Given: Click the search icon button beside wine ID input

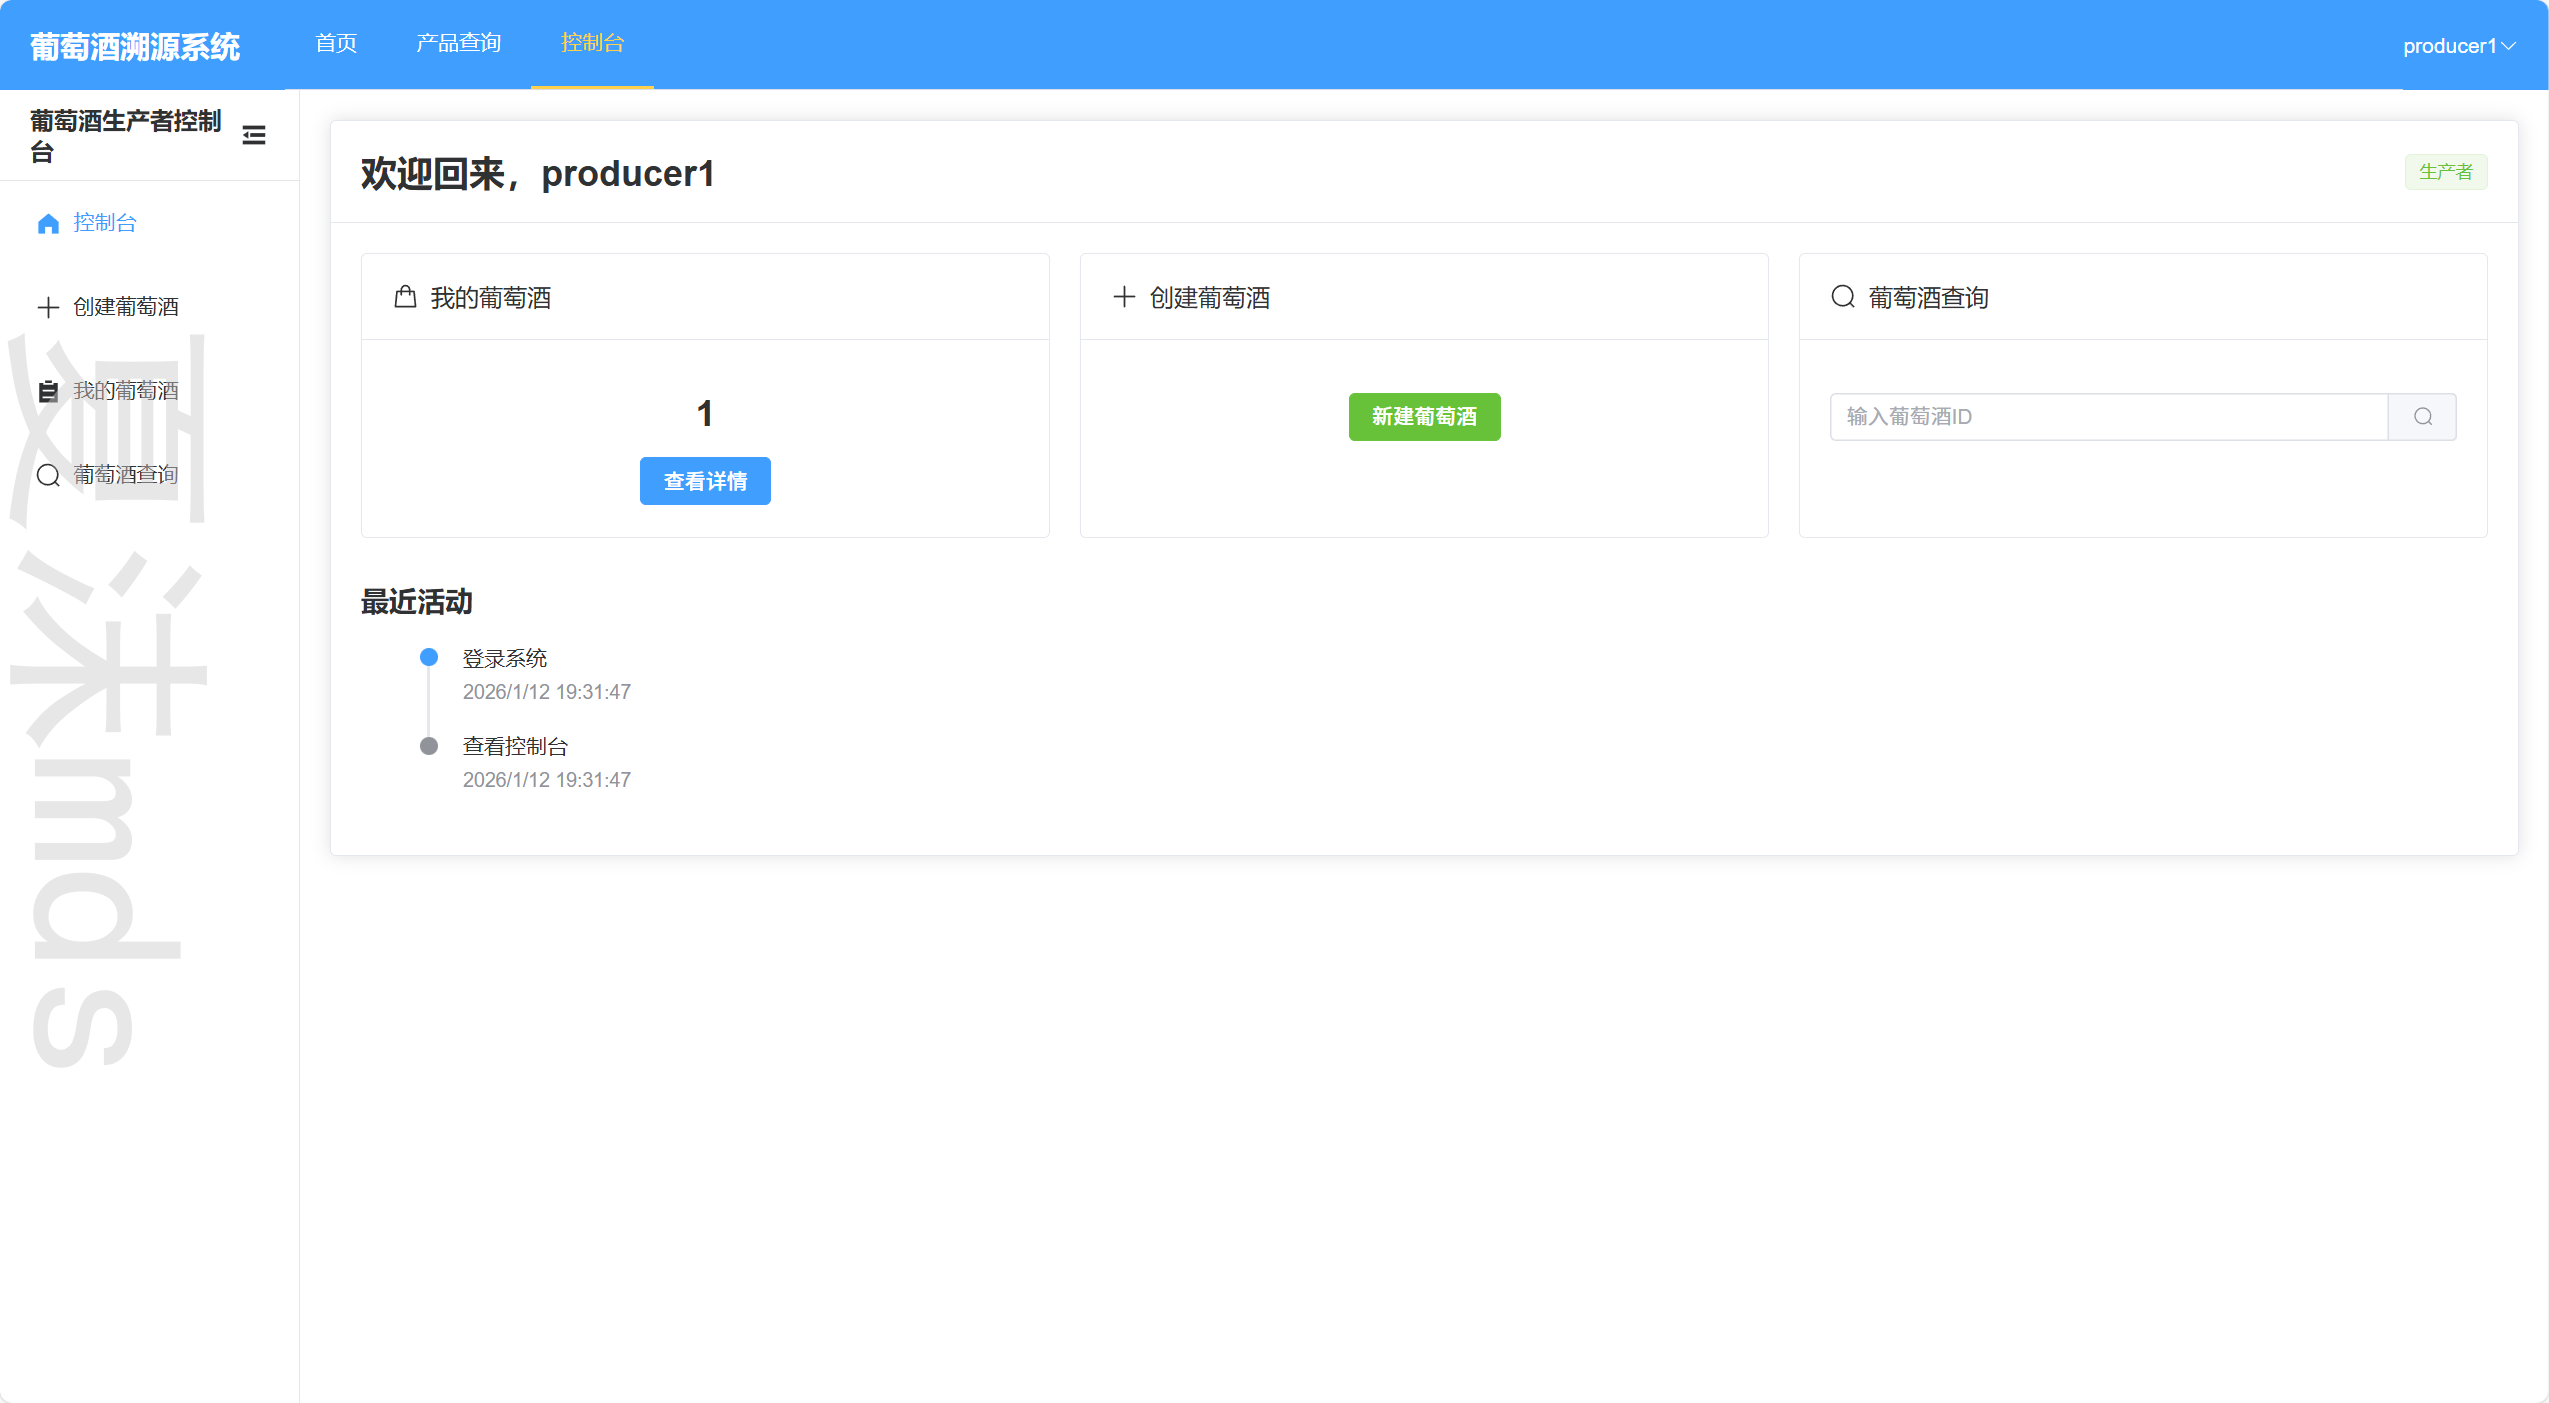Looking at the screenshot, I should click(x=2422, y=417).
